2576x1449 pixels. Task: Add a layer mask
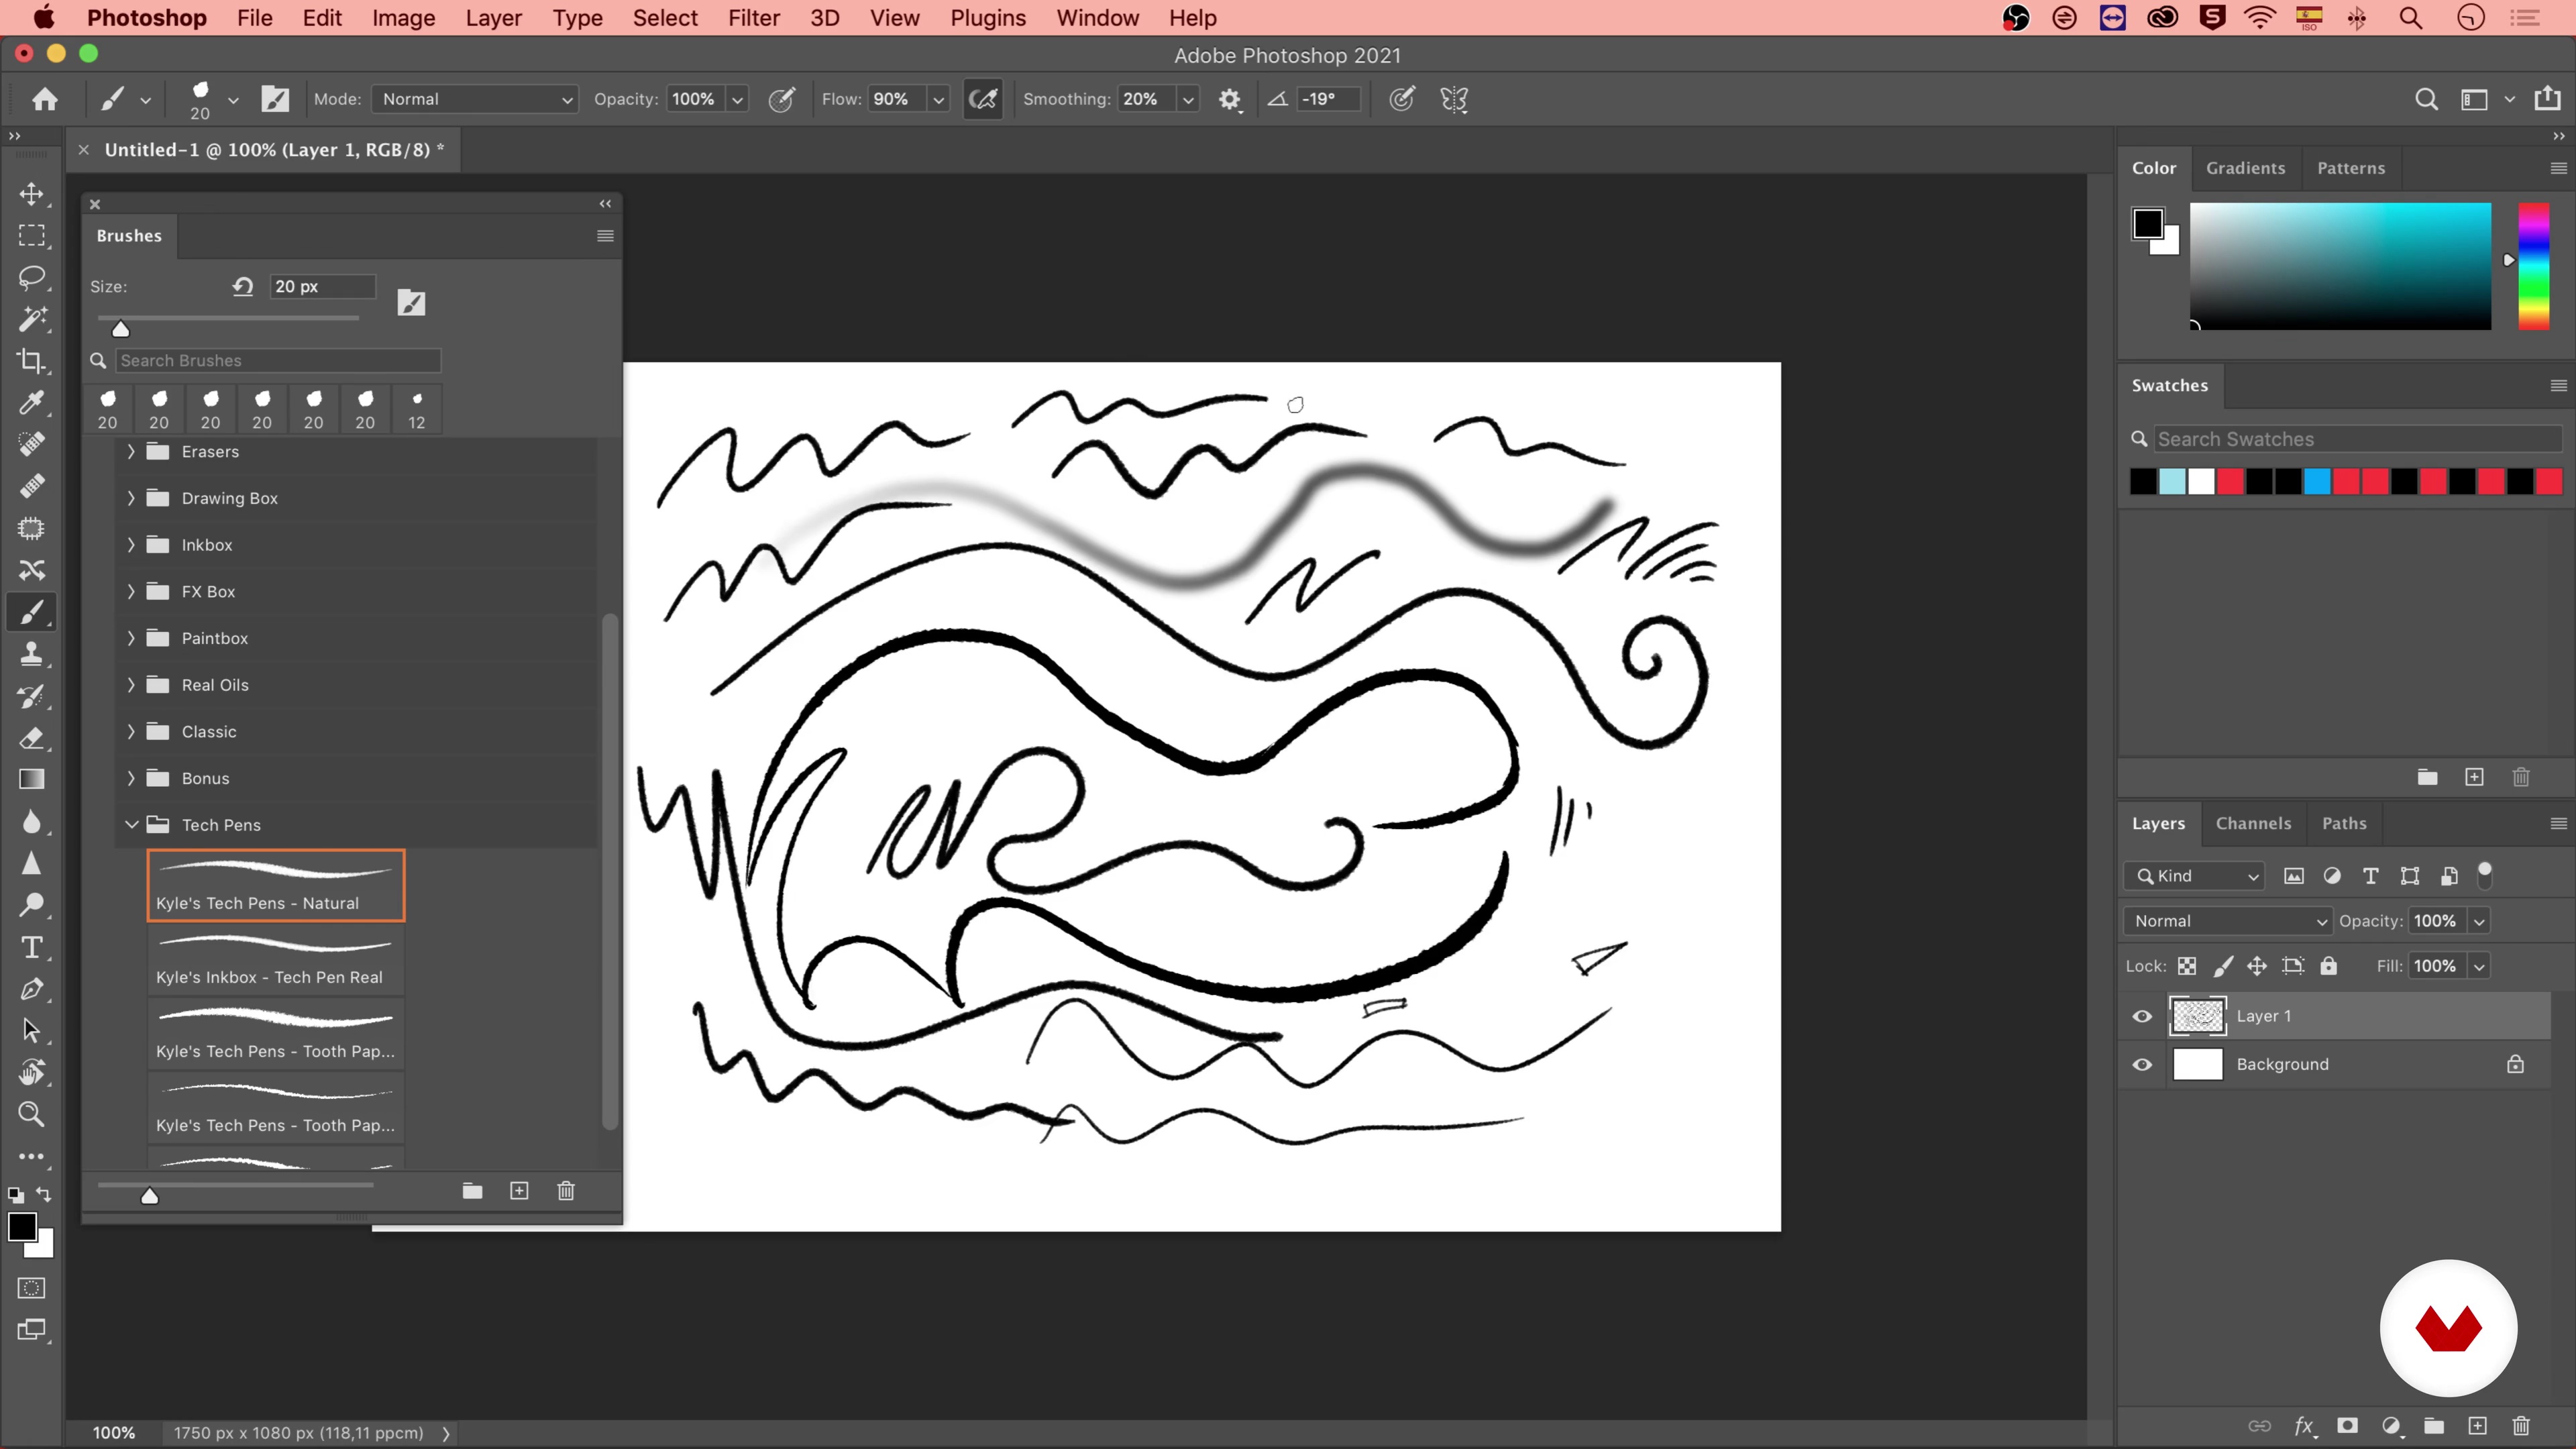coord(2347,1426)
